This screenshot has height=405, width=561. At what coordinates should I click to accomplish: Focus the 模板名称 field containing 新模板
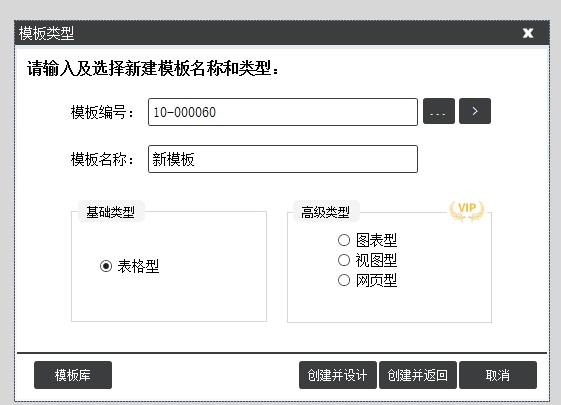click(283, 159)
